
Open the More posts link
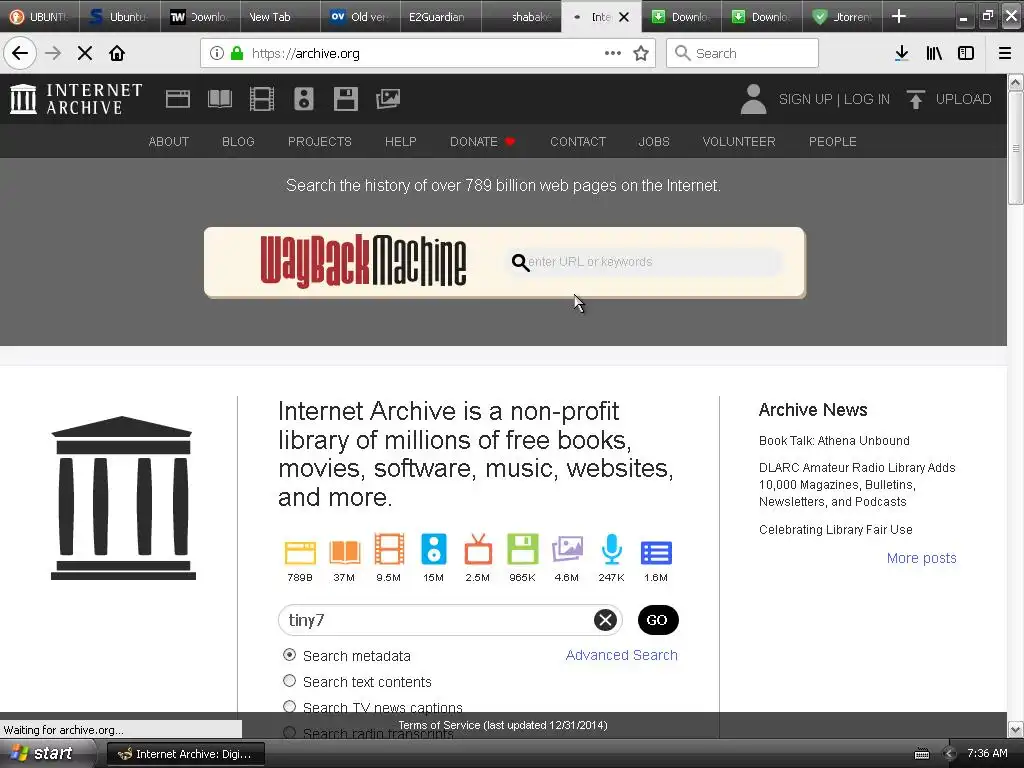coord(921,558)
